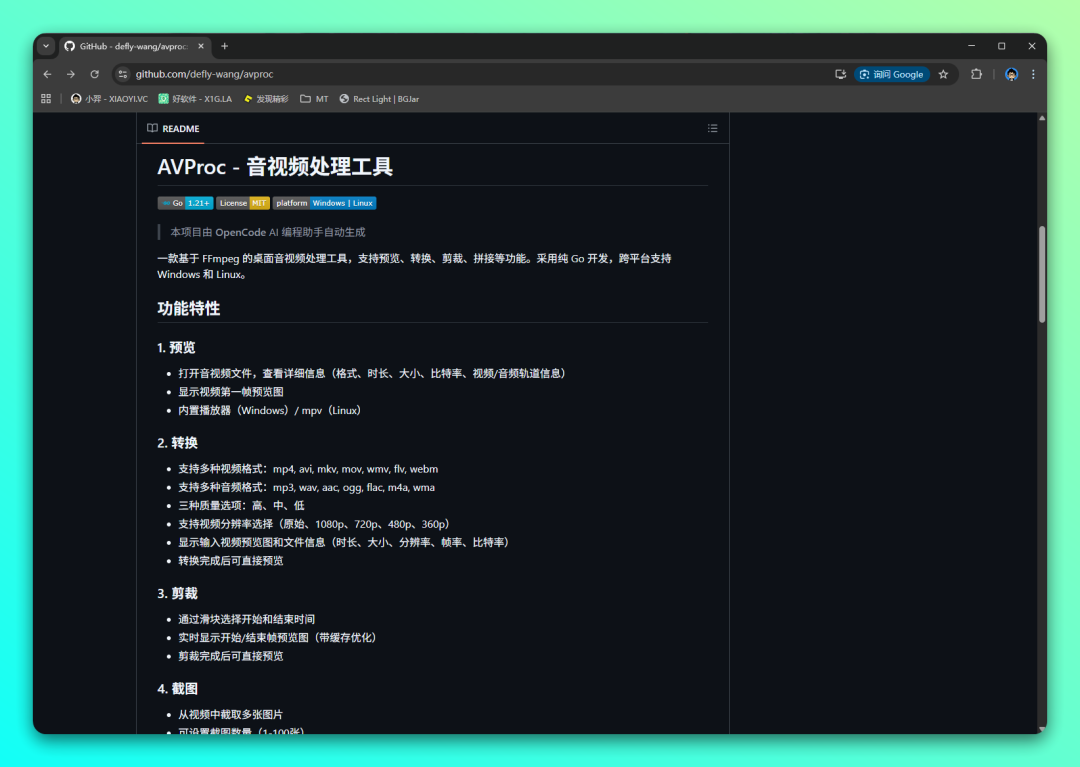Click the browser back arrow
1080x767 pixels.
point(47,74)
